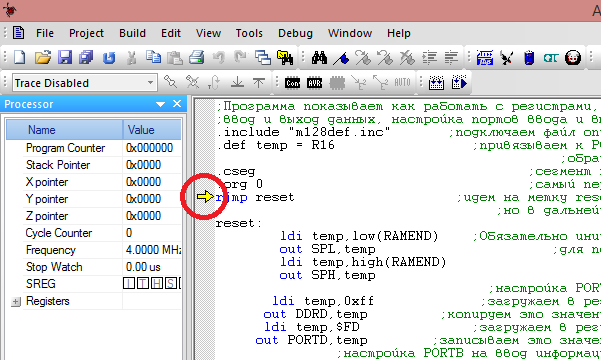Viewport: 601px width, 360px height.
Task: Click the document icon in menu bar
Action: [18, 33]
